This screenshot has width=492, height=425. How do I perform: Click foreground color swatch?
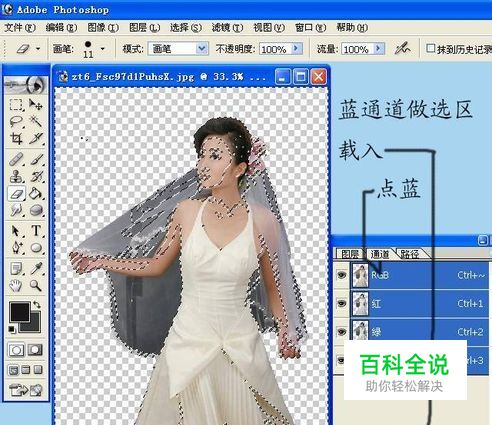[19, 312]
